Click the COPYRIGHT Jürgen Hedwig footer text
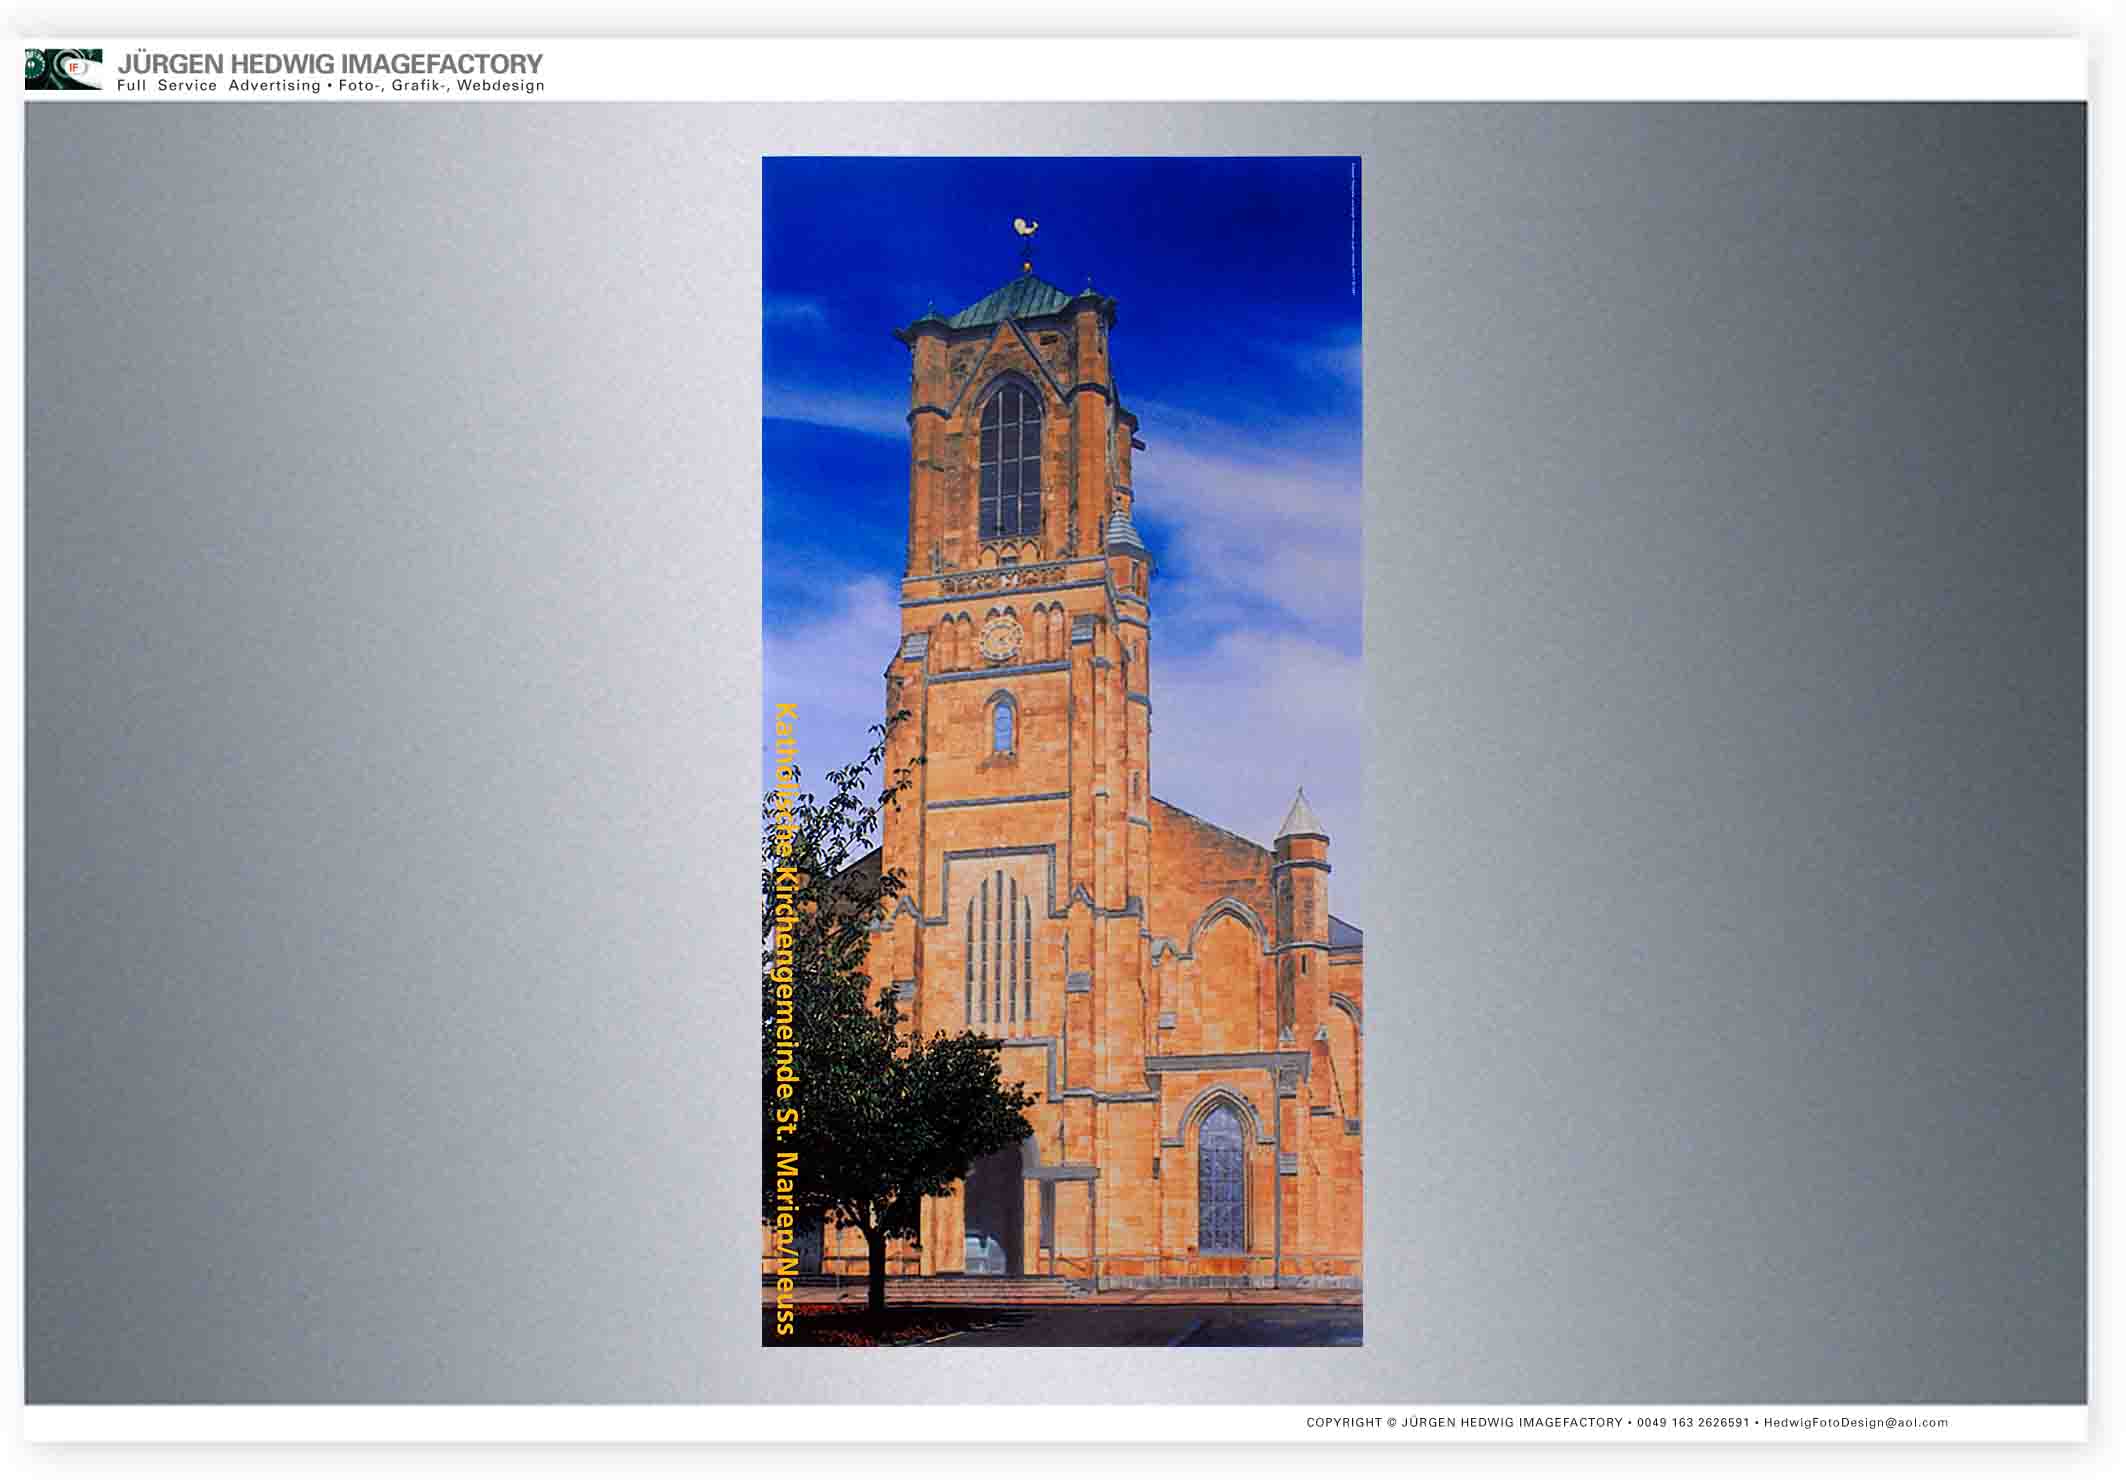This screenshot has width=2126, height=1480. 1464,1422
